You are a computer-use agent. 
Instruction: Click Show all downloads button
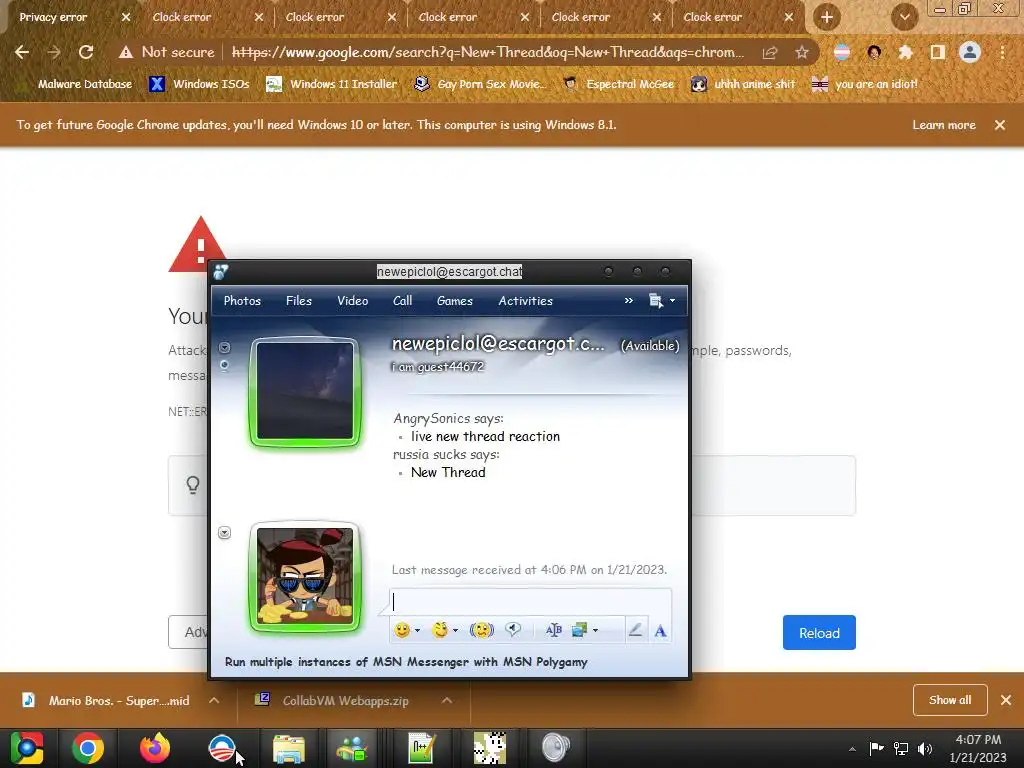point(950,700)
